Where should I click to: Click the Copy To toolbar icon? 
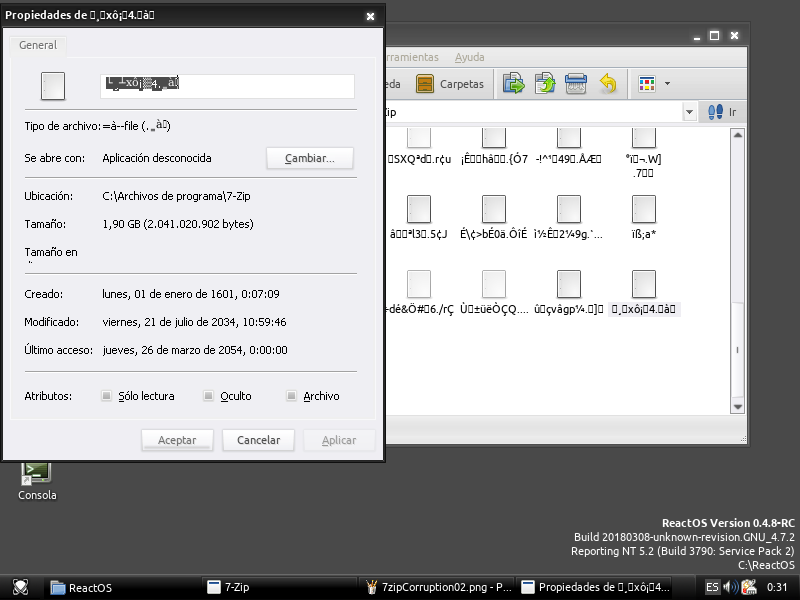[545, 84]
